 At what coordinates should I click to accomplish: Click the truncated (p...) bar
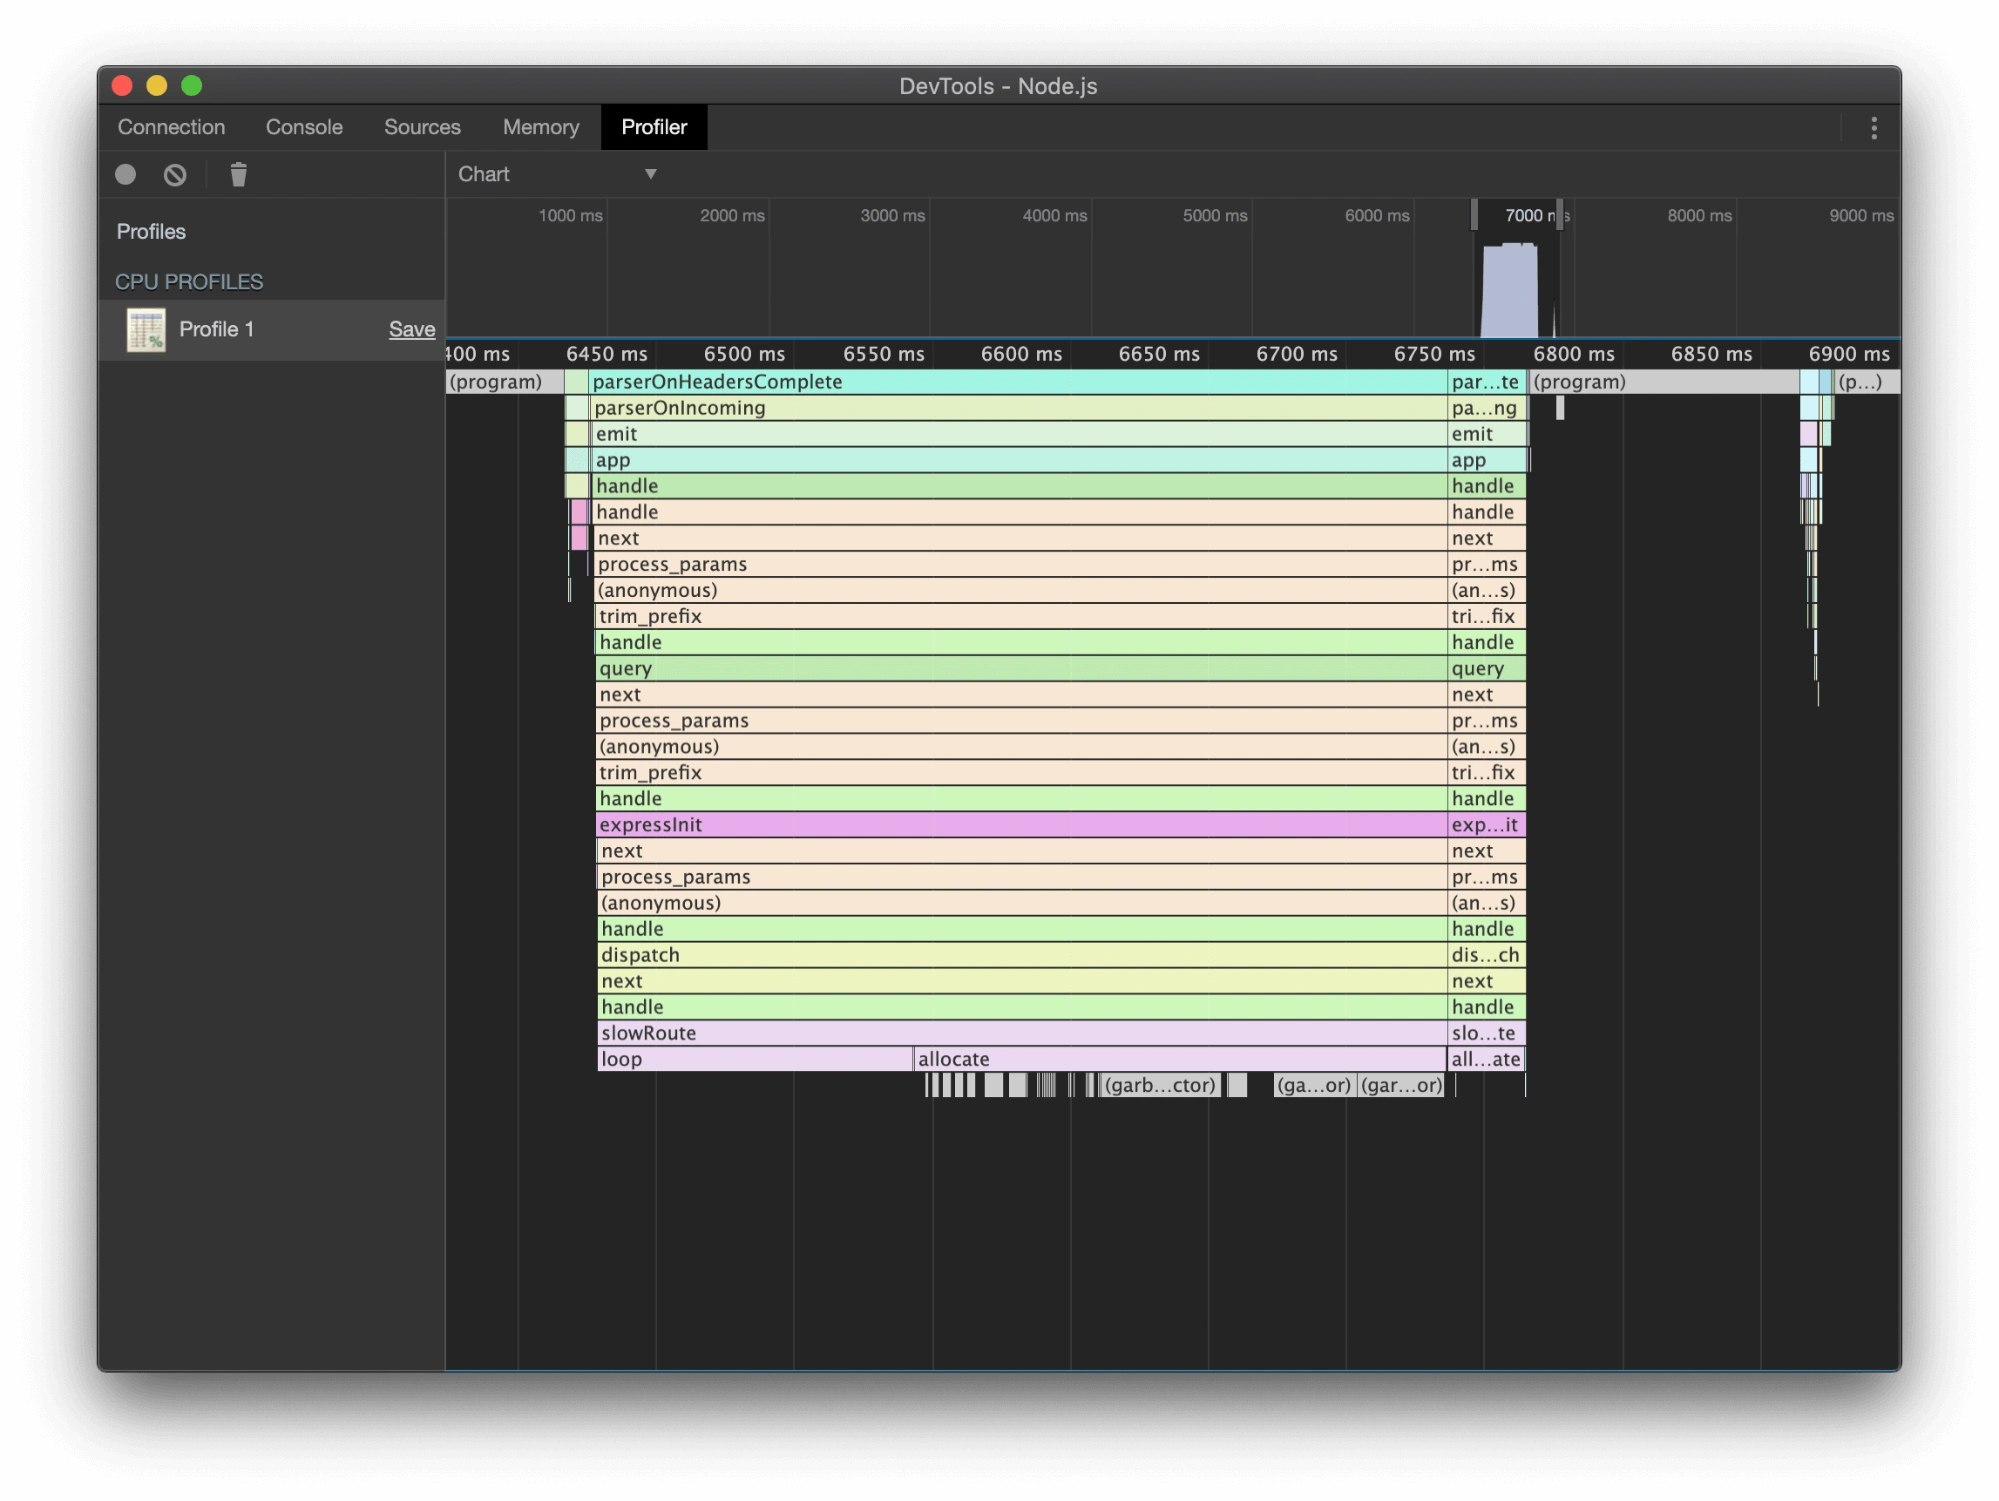coord(1867,382)
